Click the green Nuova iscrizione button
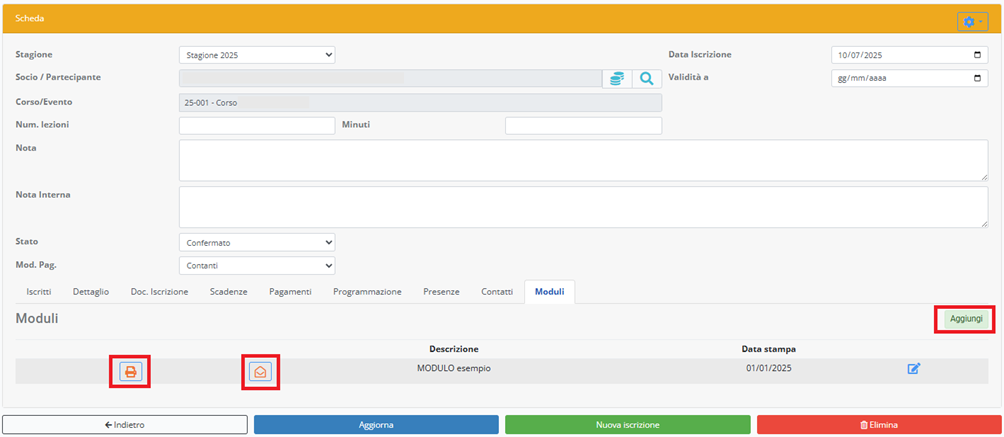Image resolution: width=1004 pixels, height=437 pixels. (x=627, y=425)
